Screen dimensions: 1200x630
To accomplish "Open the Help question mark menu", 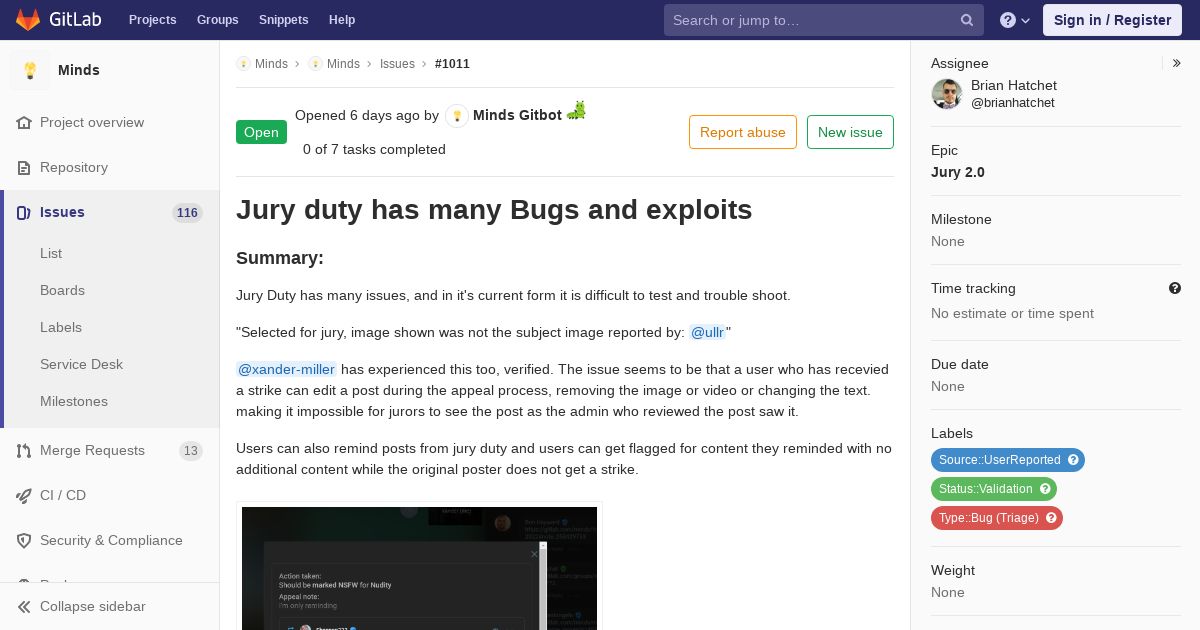I will click(x=1015, y=20).
